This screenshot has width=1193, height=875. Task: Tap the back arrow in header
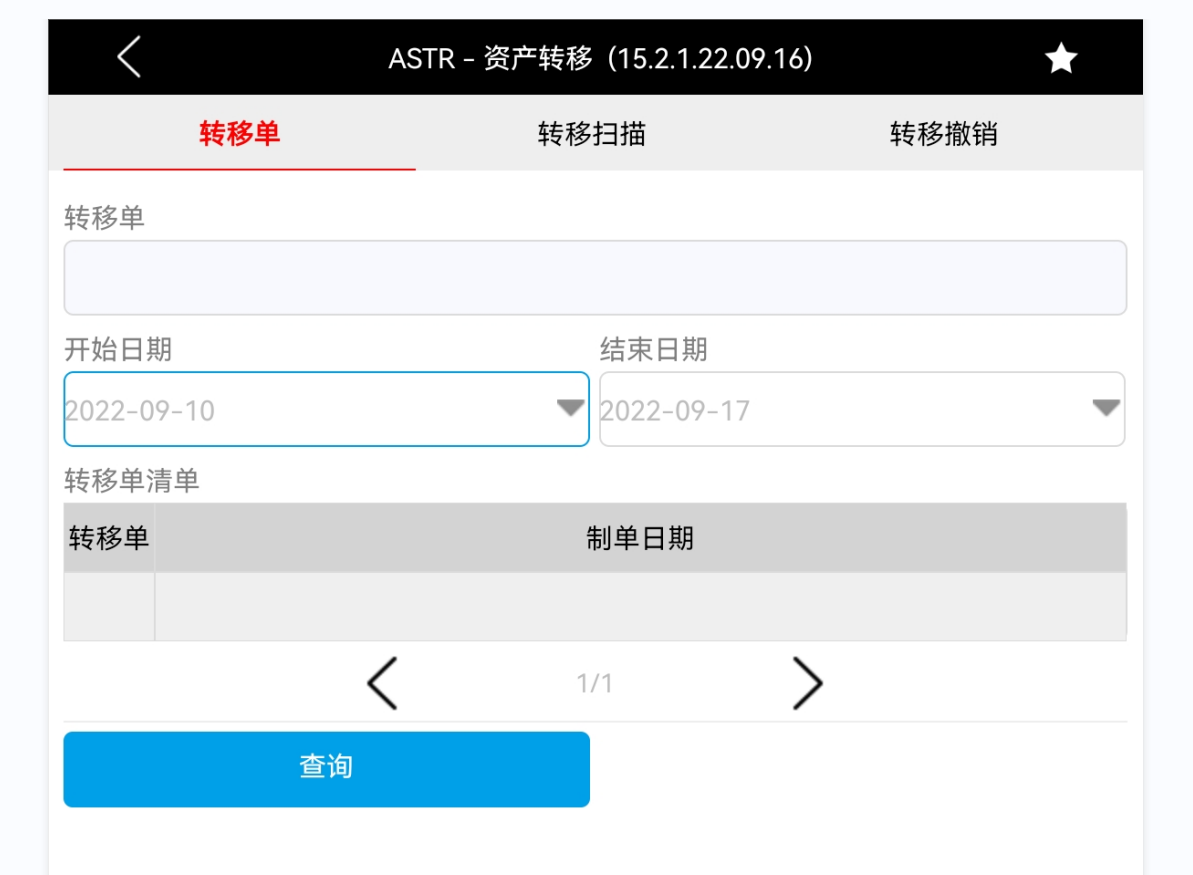click(x=129, y=57)
